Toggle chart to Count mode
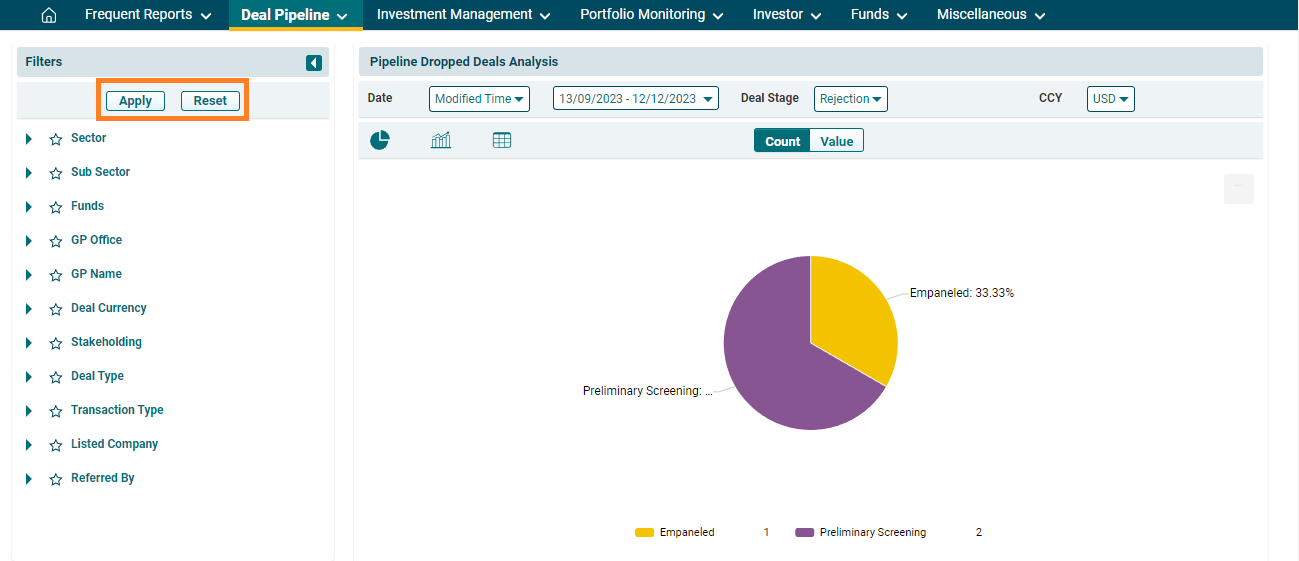Screen dimensions: 1299x561 coord(782,141)
